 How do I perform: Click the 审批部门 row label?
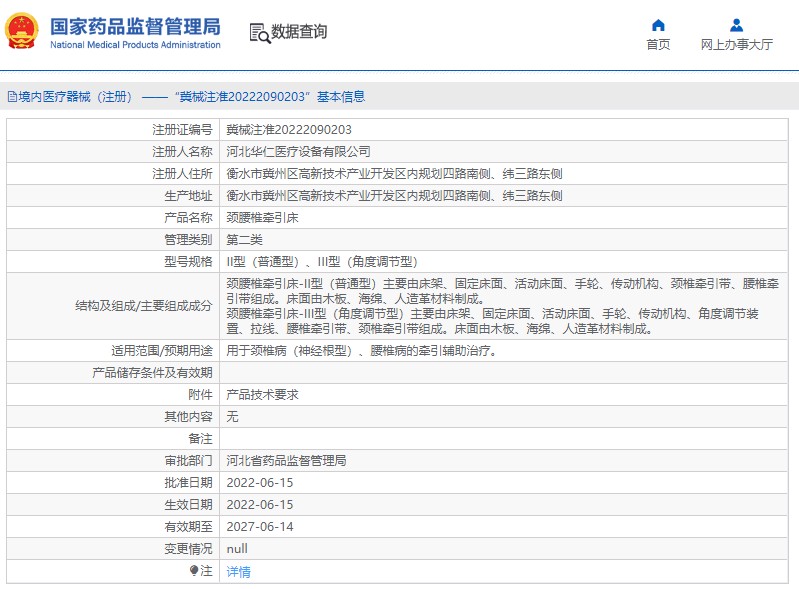click(188, 461)
